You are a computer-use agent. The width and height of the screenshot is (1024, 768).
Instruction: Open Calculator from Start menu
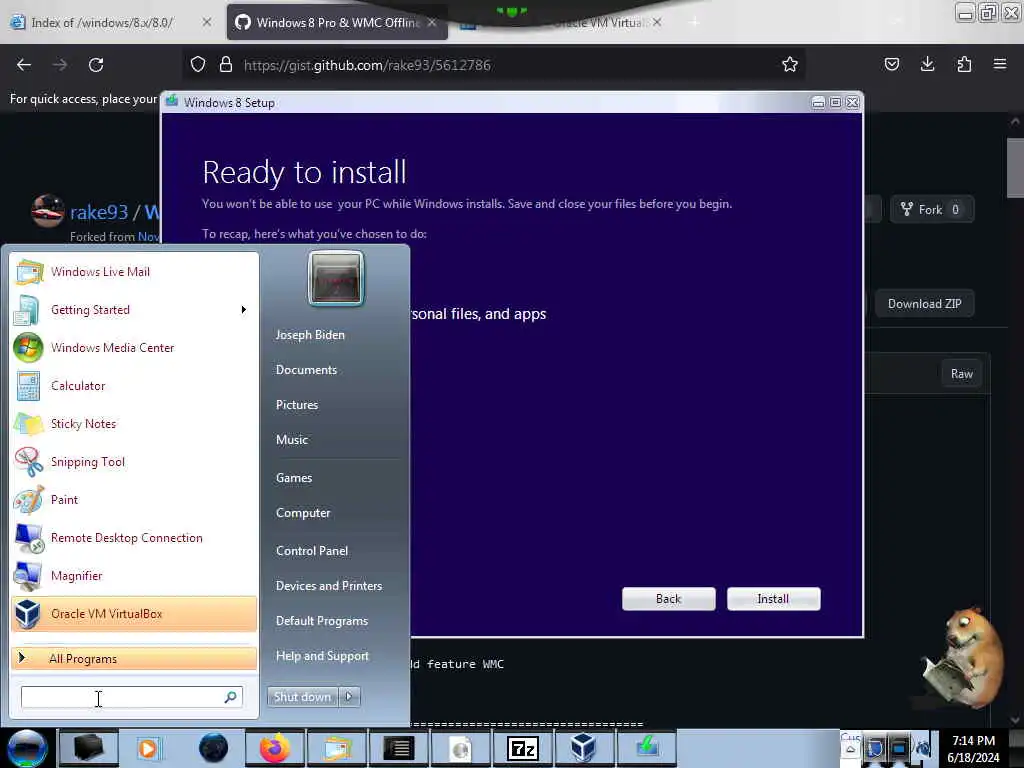(134, 385)
